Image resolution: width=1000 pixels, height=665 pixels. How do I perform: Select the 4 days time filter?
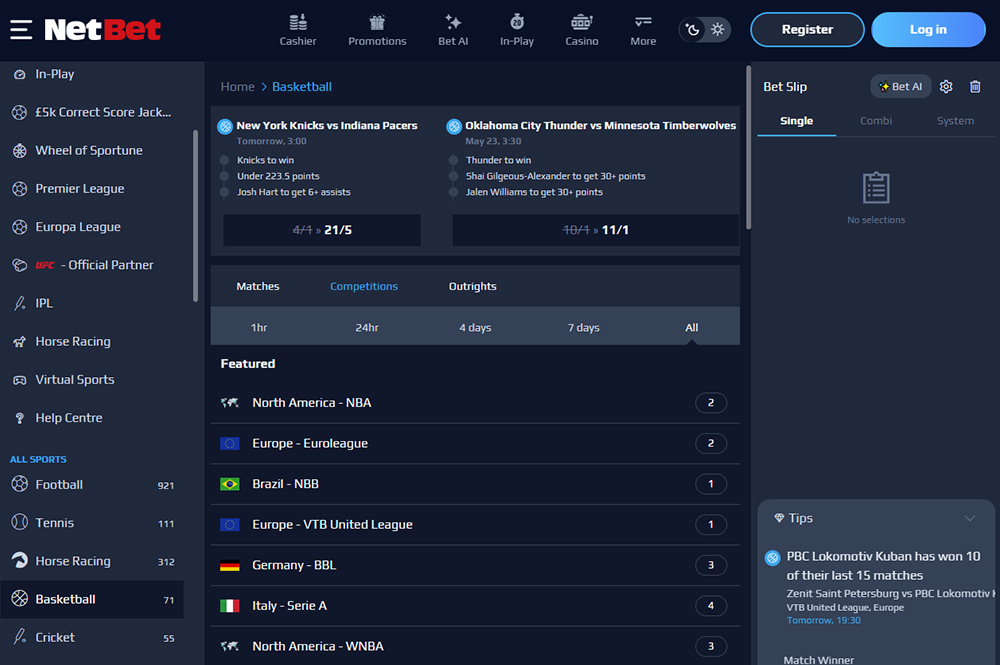coord(475,328)
